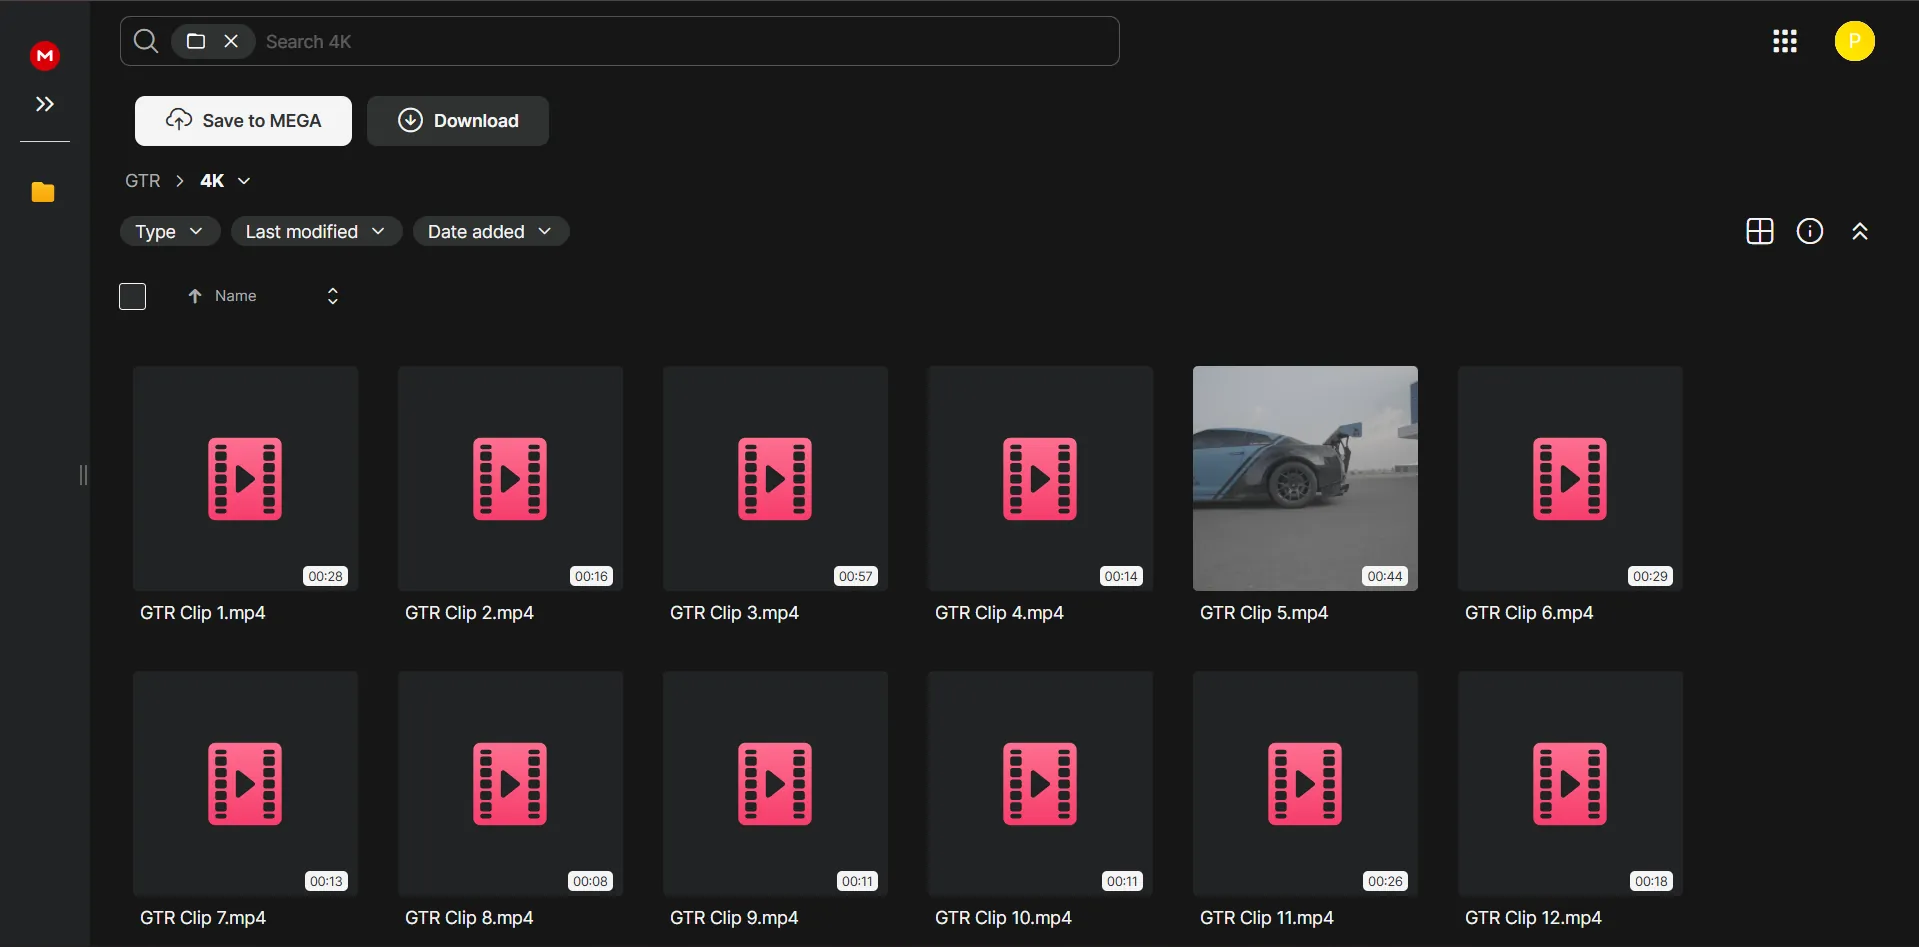The height and width of the screenshot is (947, 1919).
Task: Toggle the Name sort direction arrow
Action: coord(195,296)
